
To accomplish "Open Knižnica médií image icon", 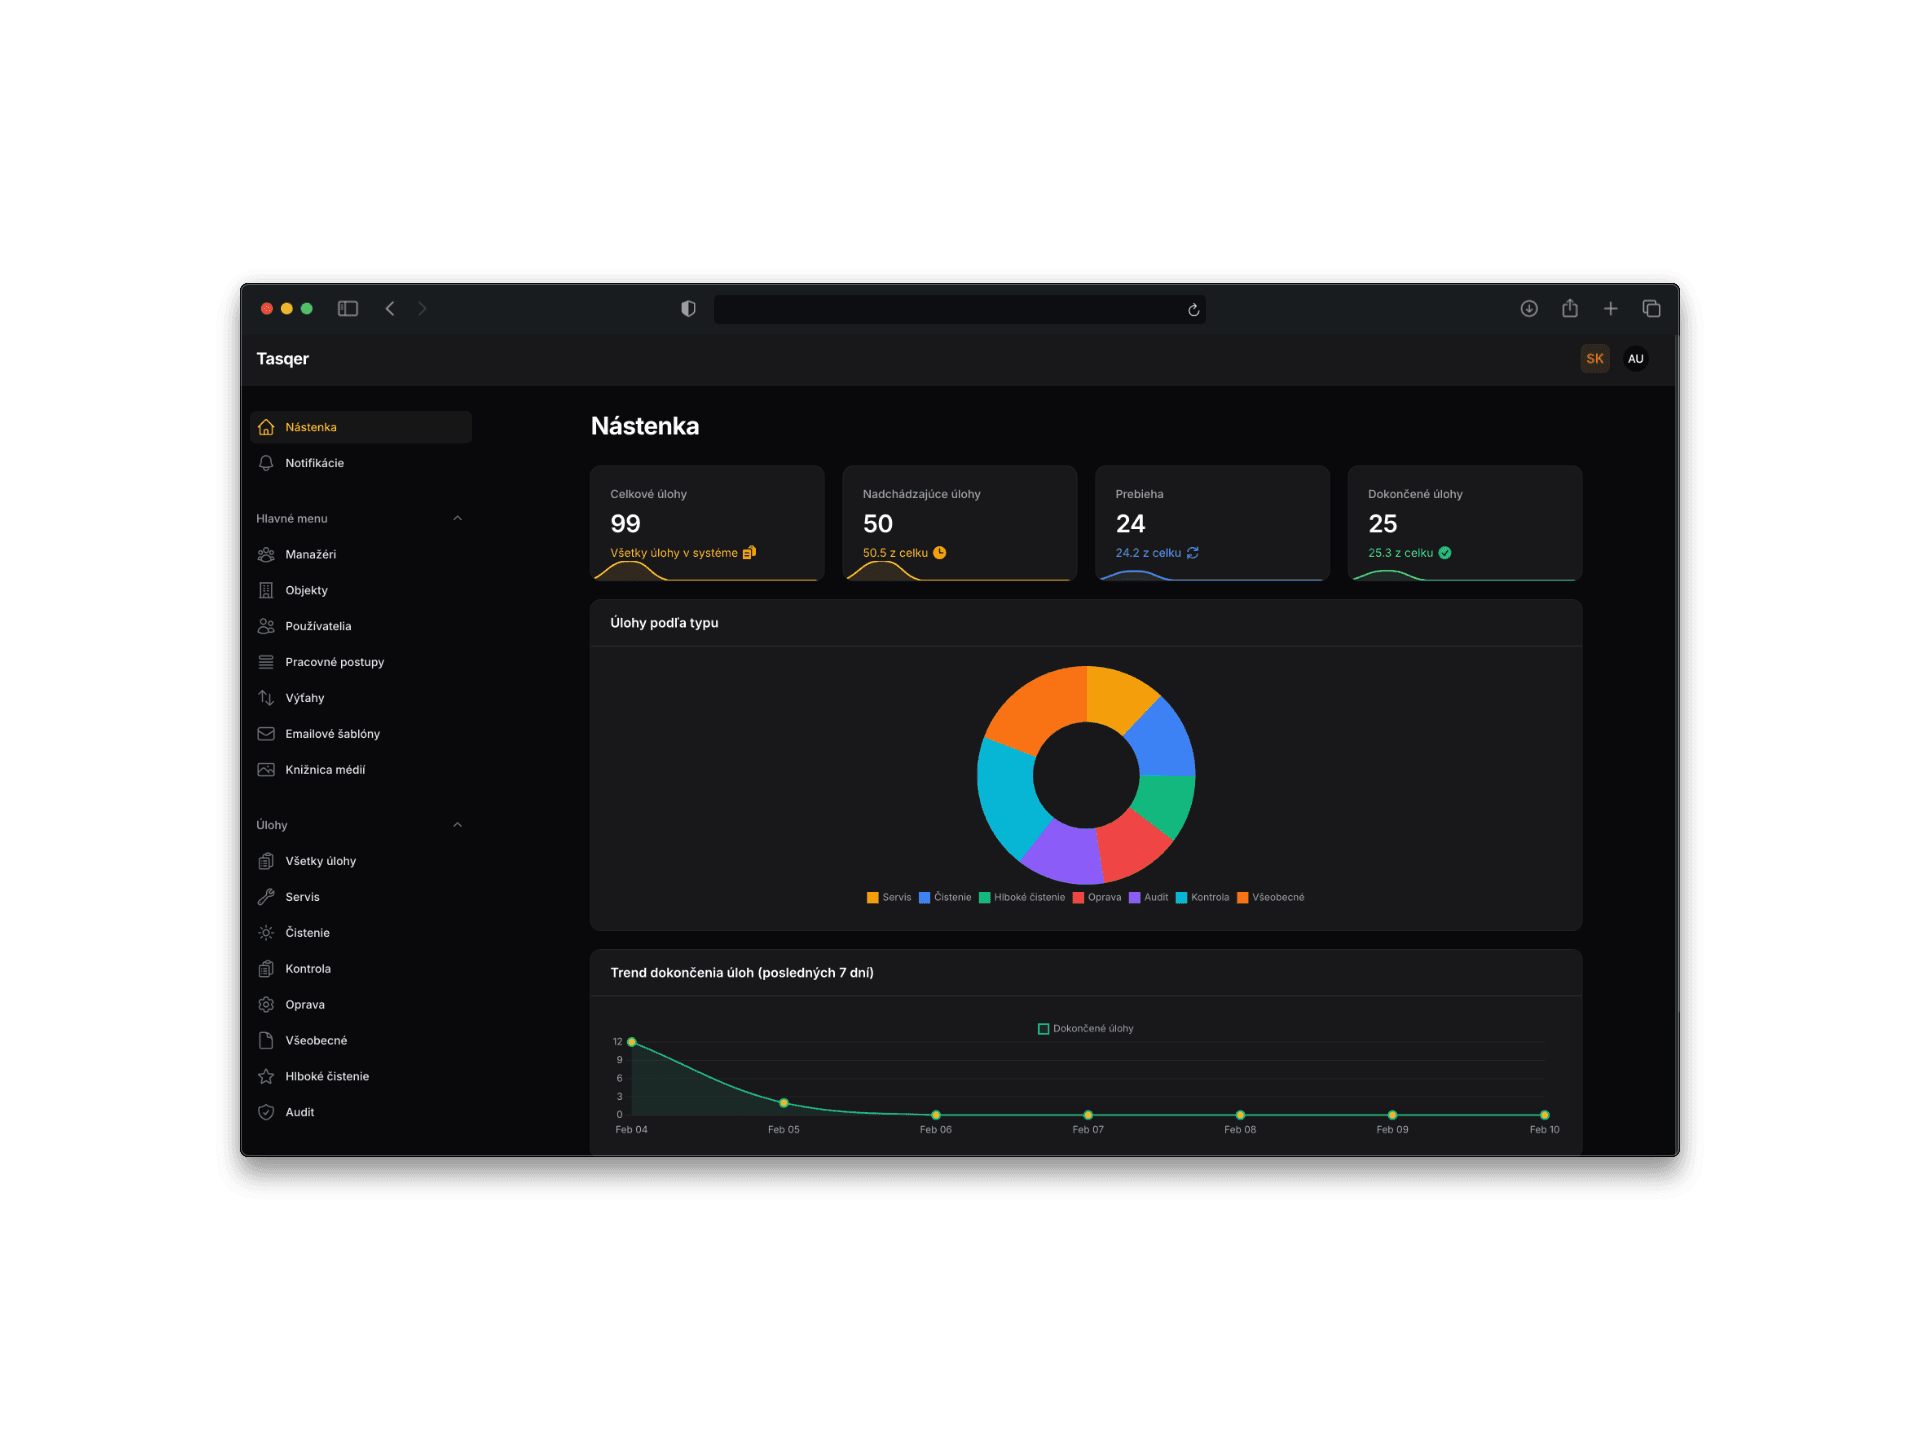I will pyautogui.click(x=266, y=770).
